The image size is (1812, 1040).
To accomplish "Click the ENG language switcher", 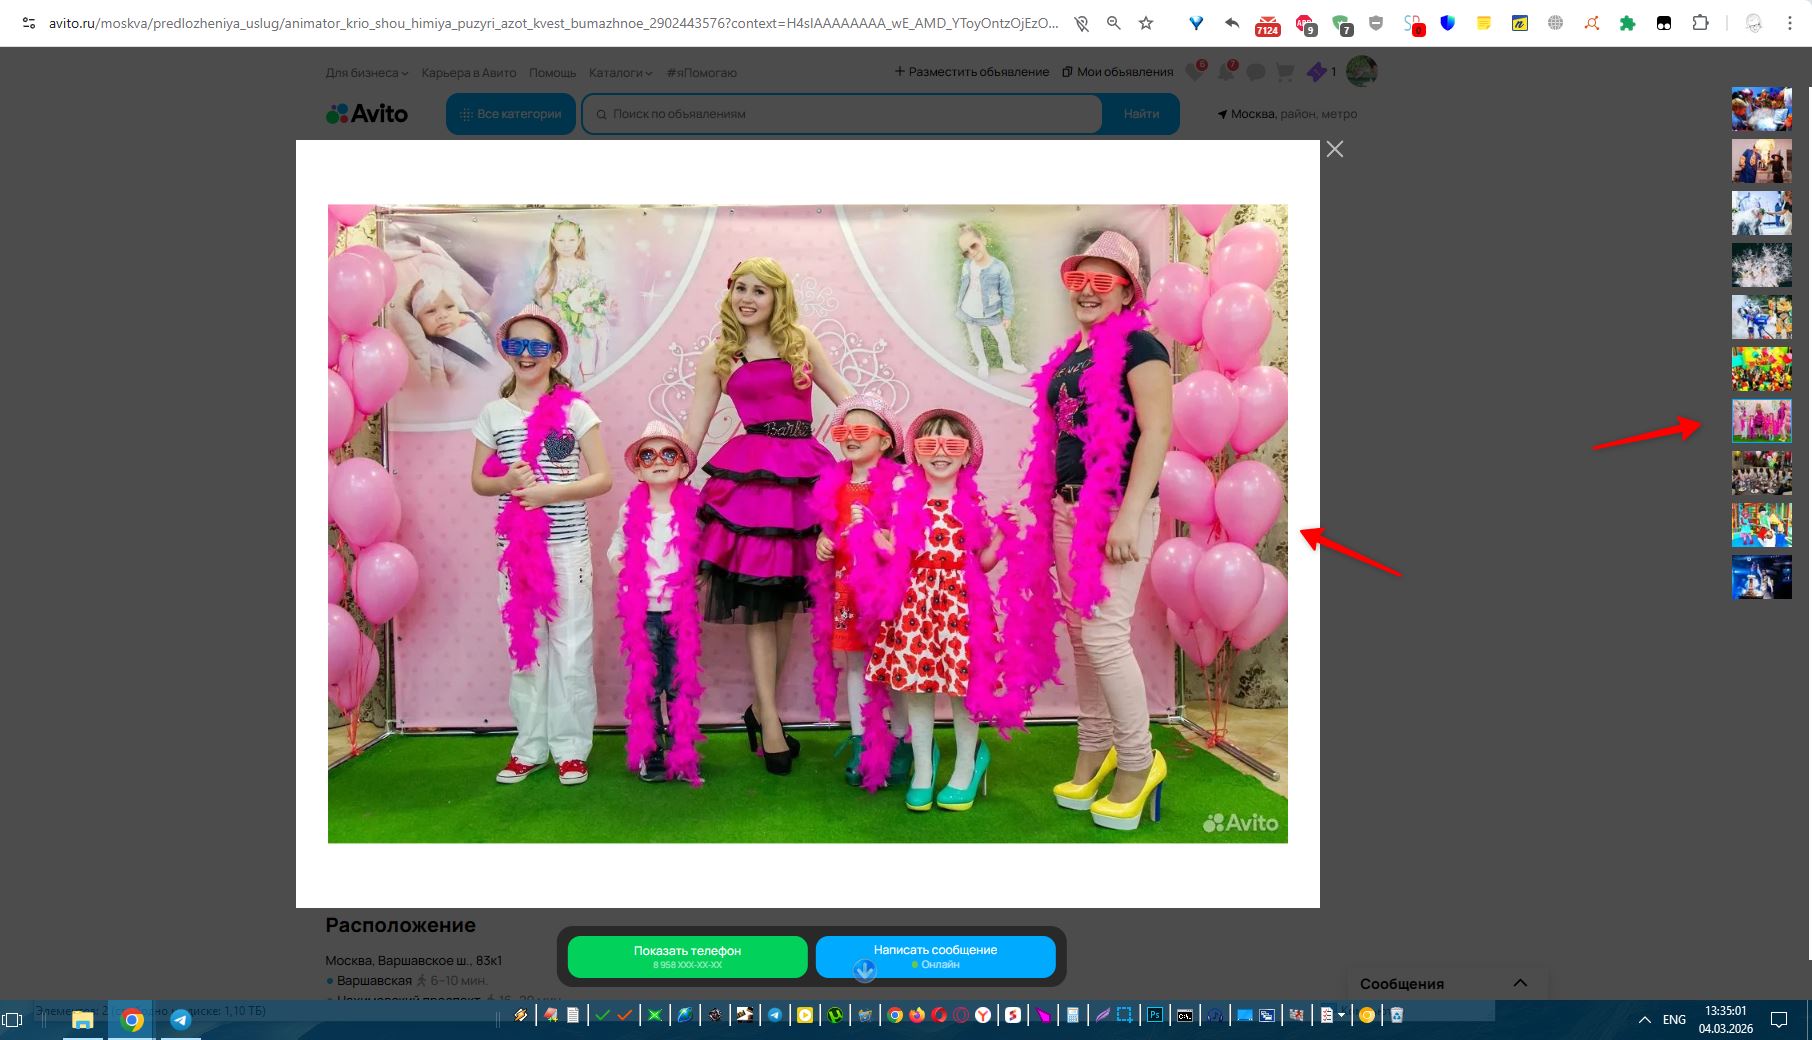I will click(x=1674, y=1019).
